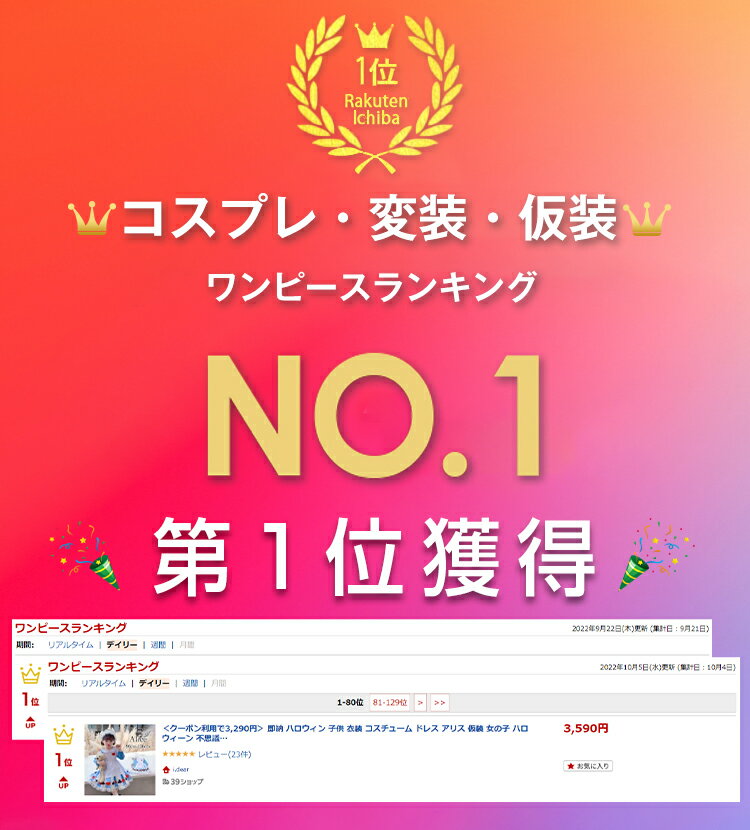The image size is (750, 830).
Task: Click the 39ショップ label
Action: pos(183,782)
